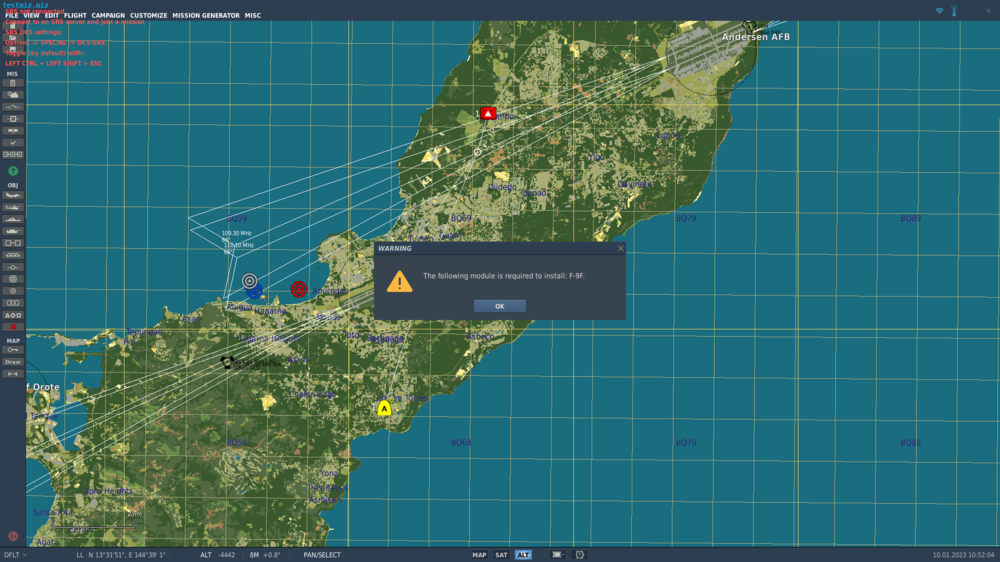Open the Draw tool panel
The height and width of the screenshot is (562, 1000).
[13, 362]
